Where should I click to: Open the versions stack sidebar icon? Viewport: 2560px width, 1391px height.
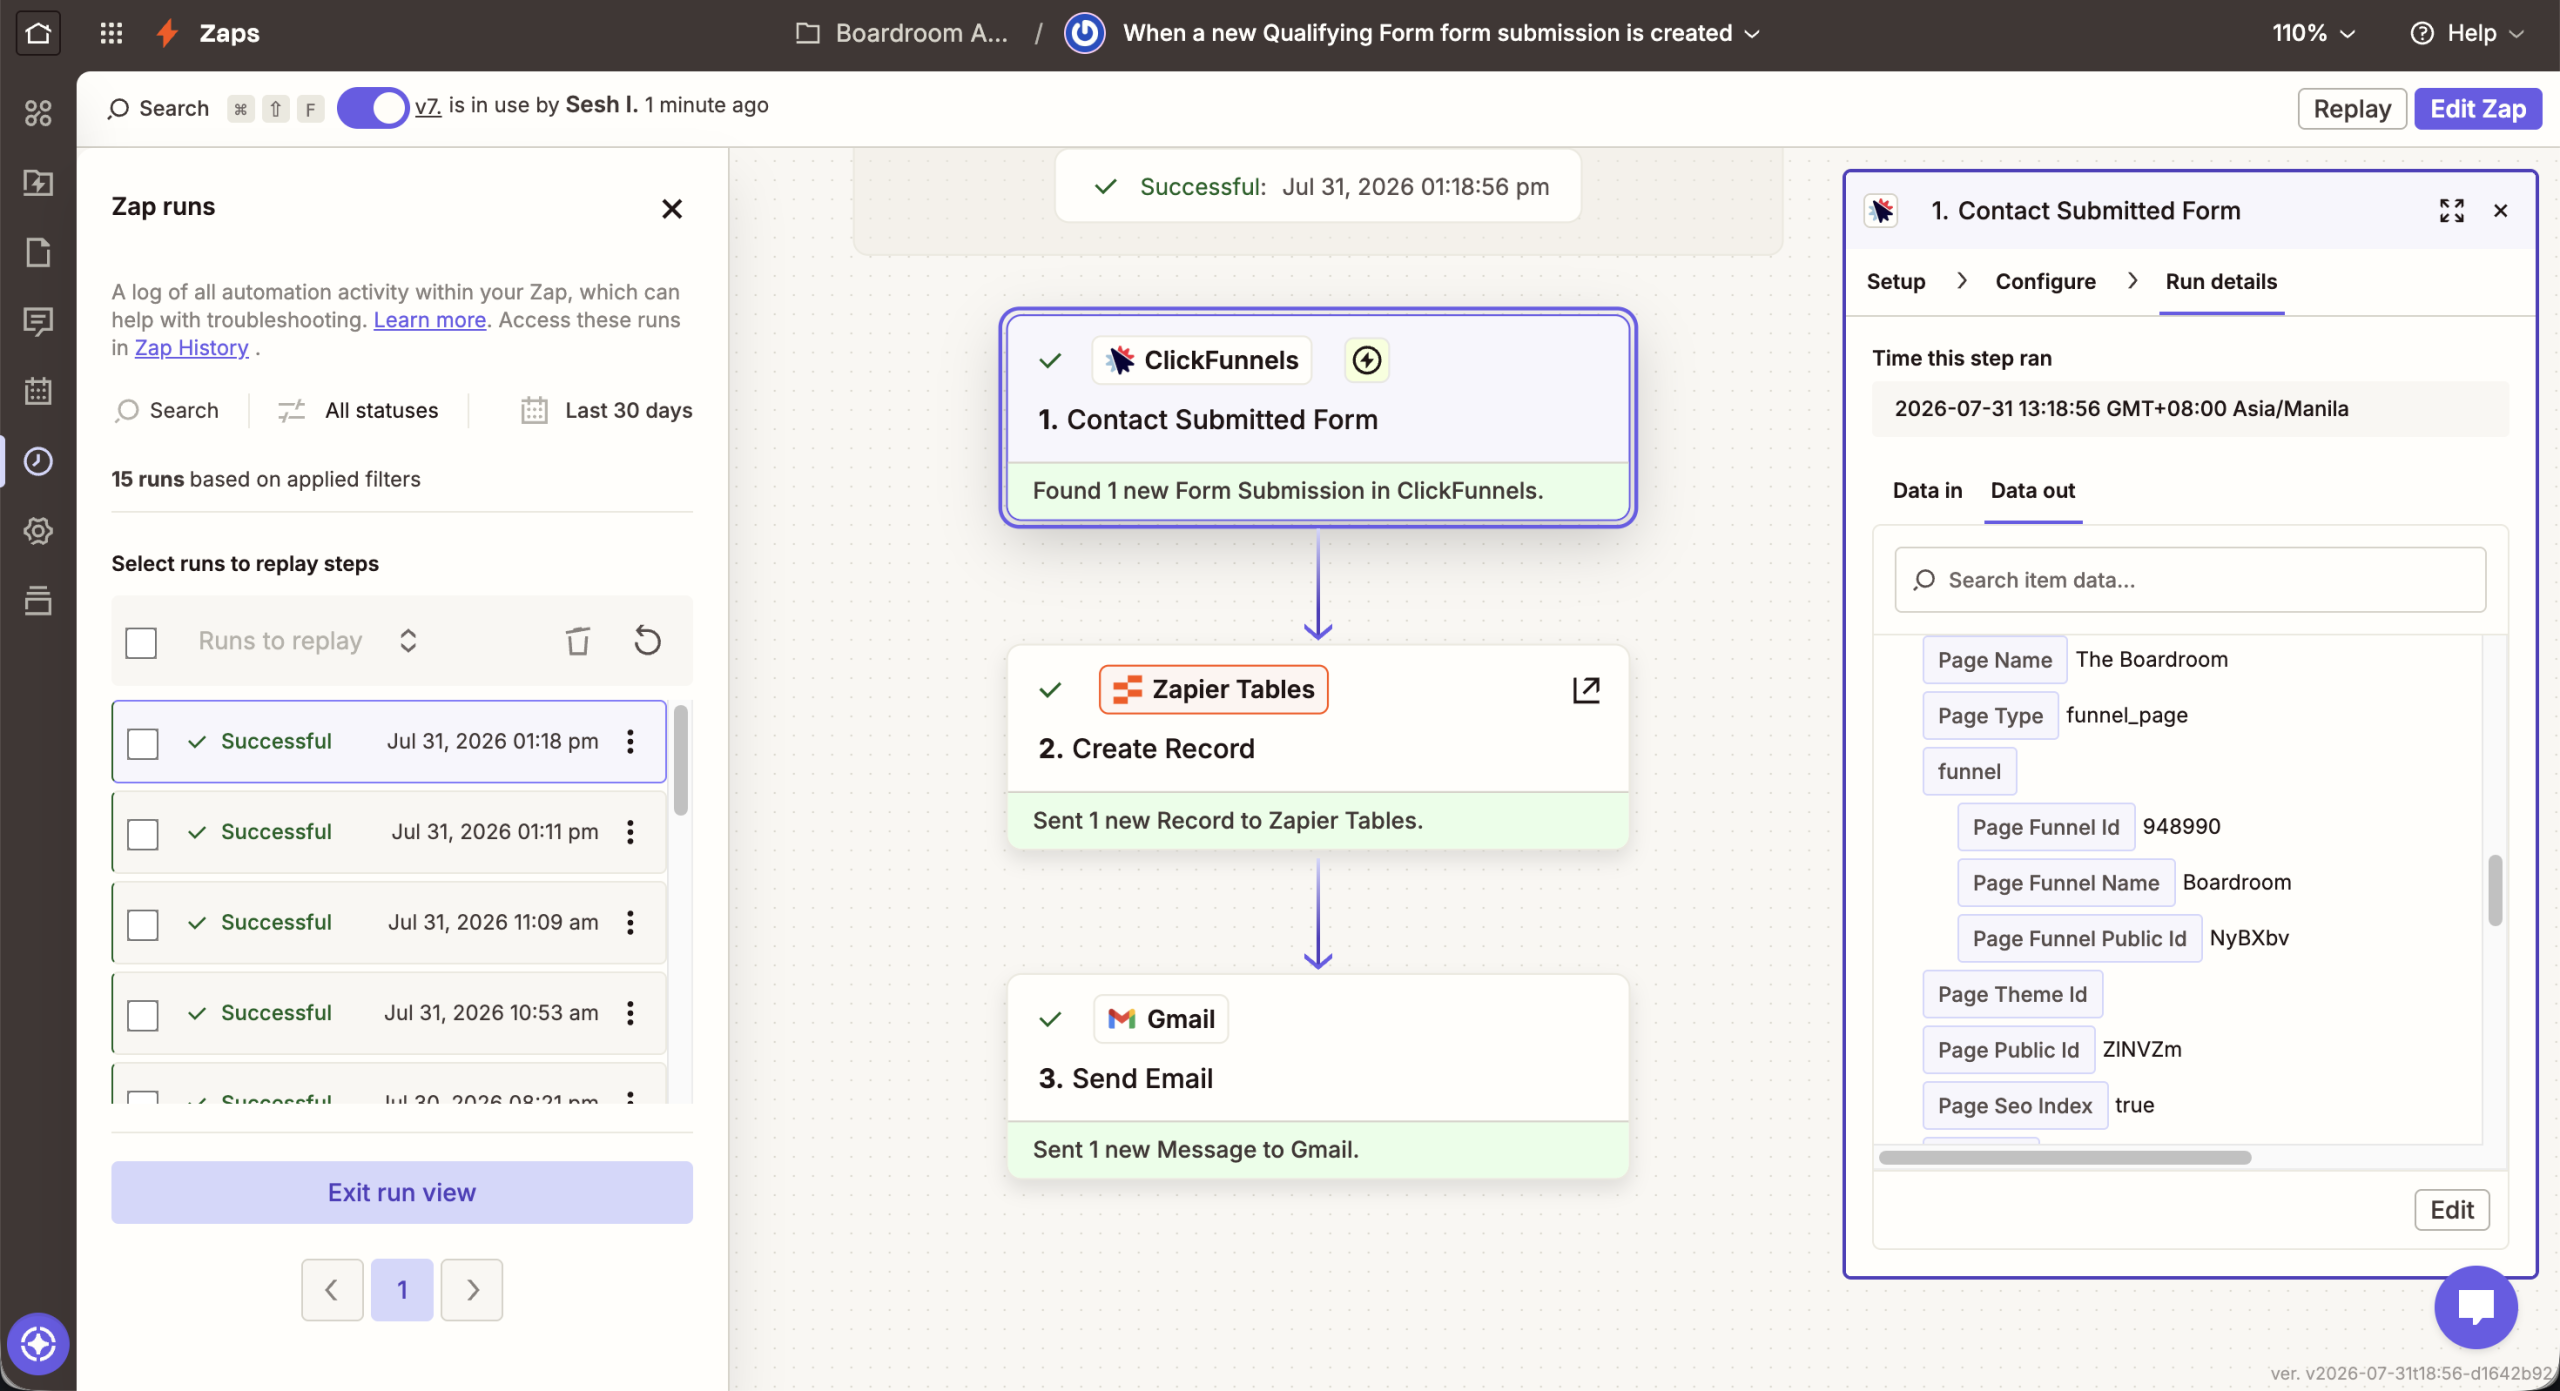pos(38,600)
